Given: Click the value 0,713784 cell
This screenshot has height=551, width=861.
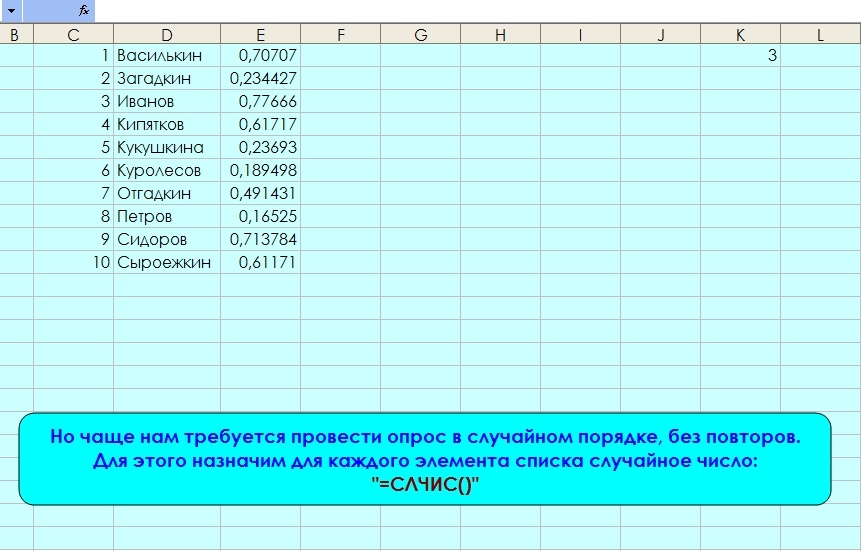Looking at the screenshot, I should pos(261,240).
